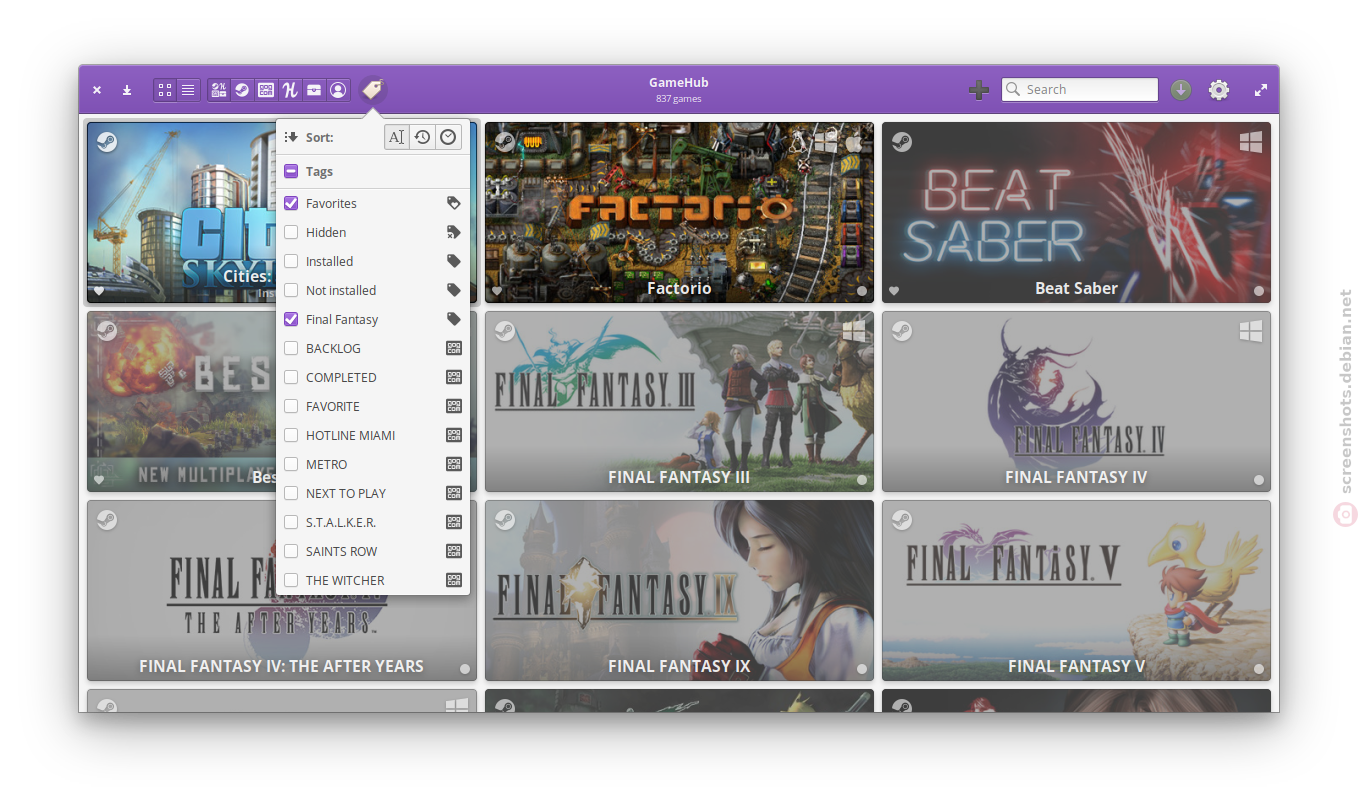This screenshot has width=1358, height=805.
Task: Toggle the Tags master checkbox
Action: click(x=291, y=171)
